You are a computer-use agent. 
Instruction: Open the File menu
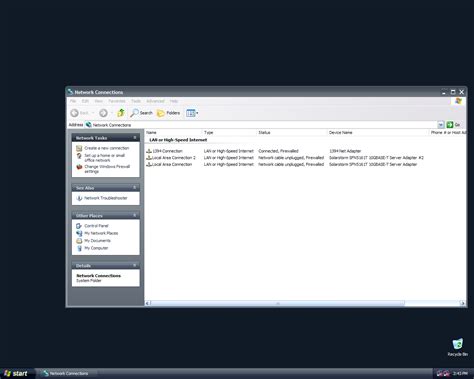(x=73, y=101)
